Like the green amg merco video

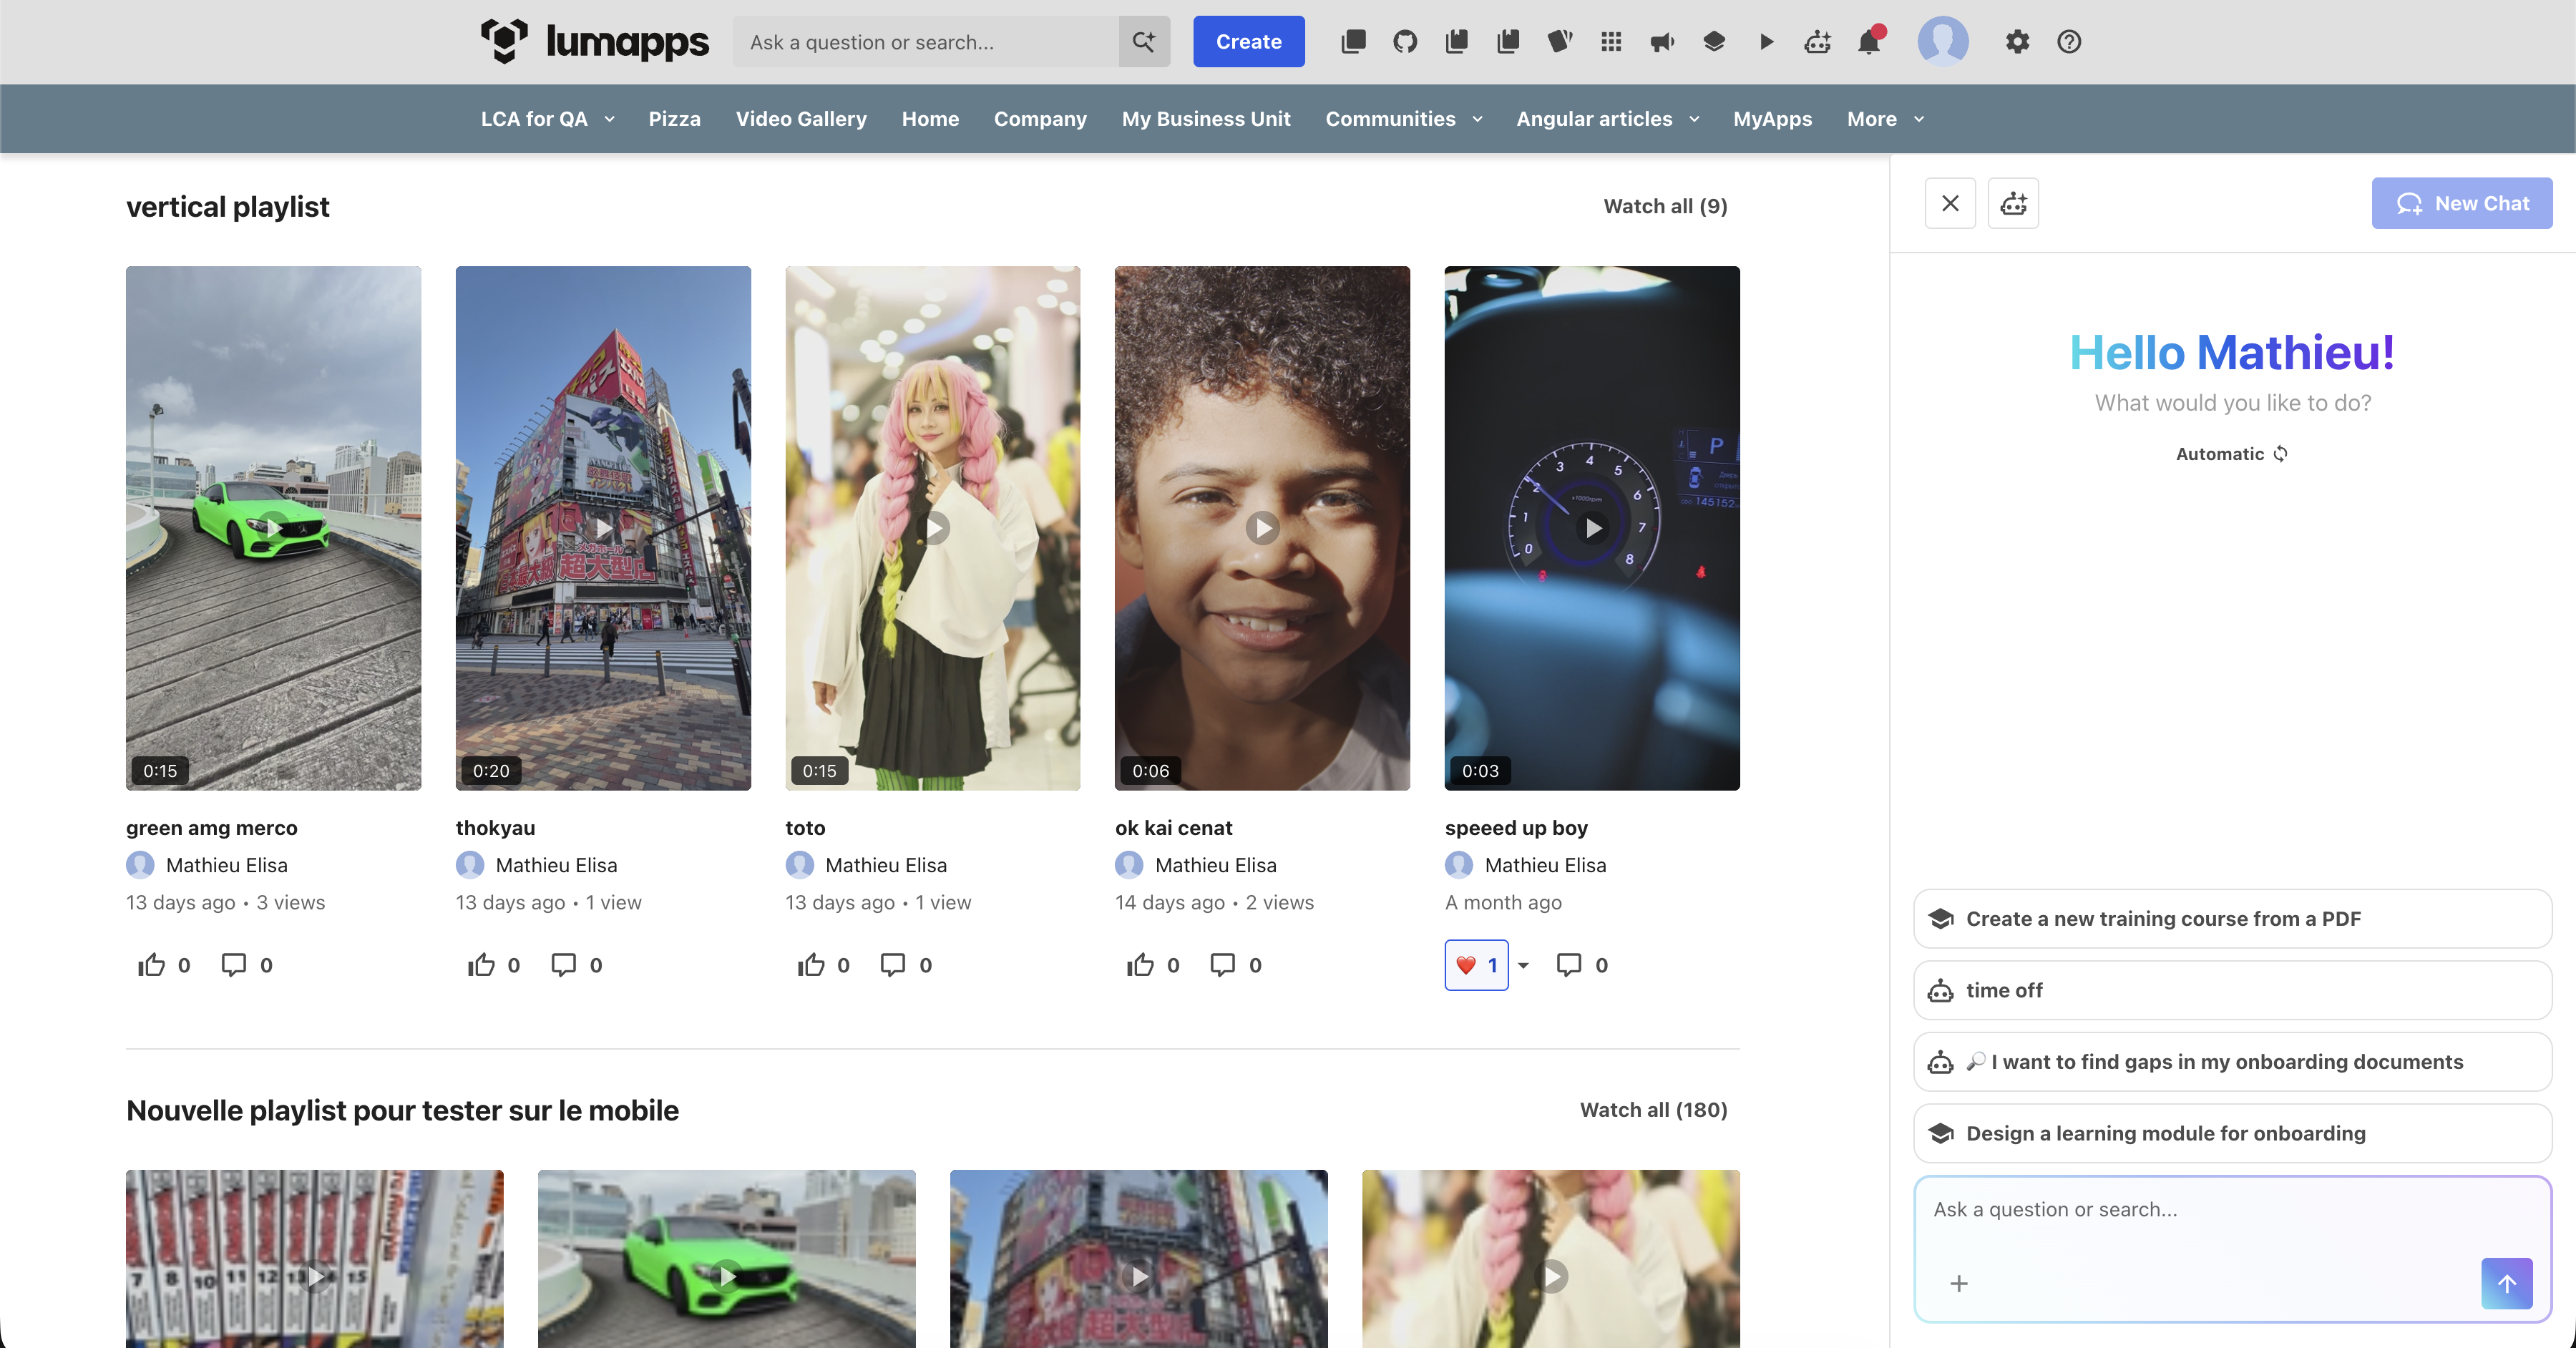pyautogui.click(x=164, y=965)
